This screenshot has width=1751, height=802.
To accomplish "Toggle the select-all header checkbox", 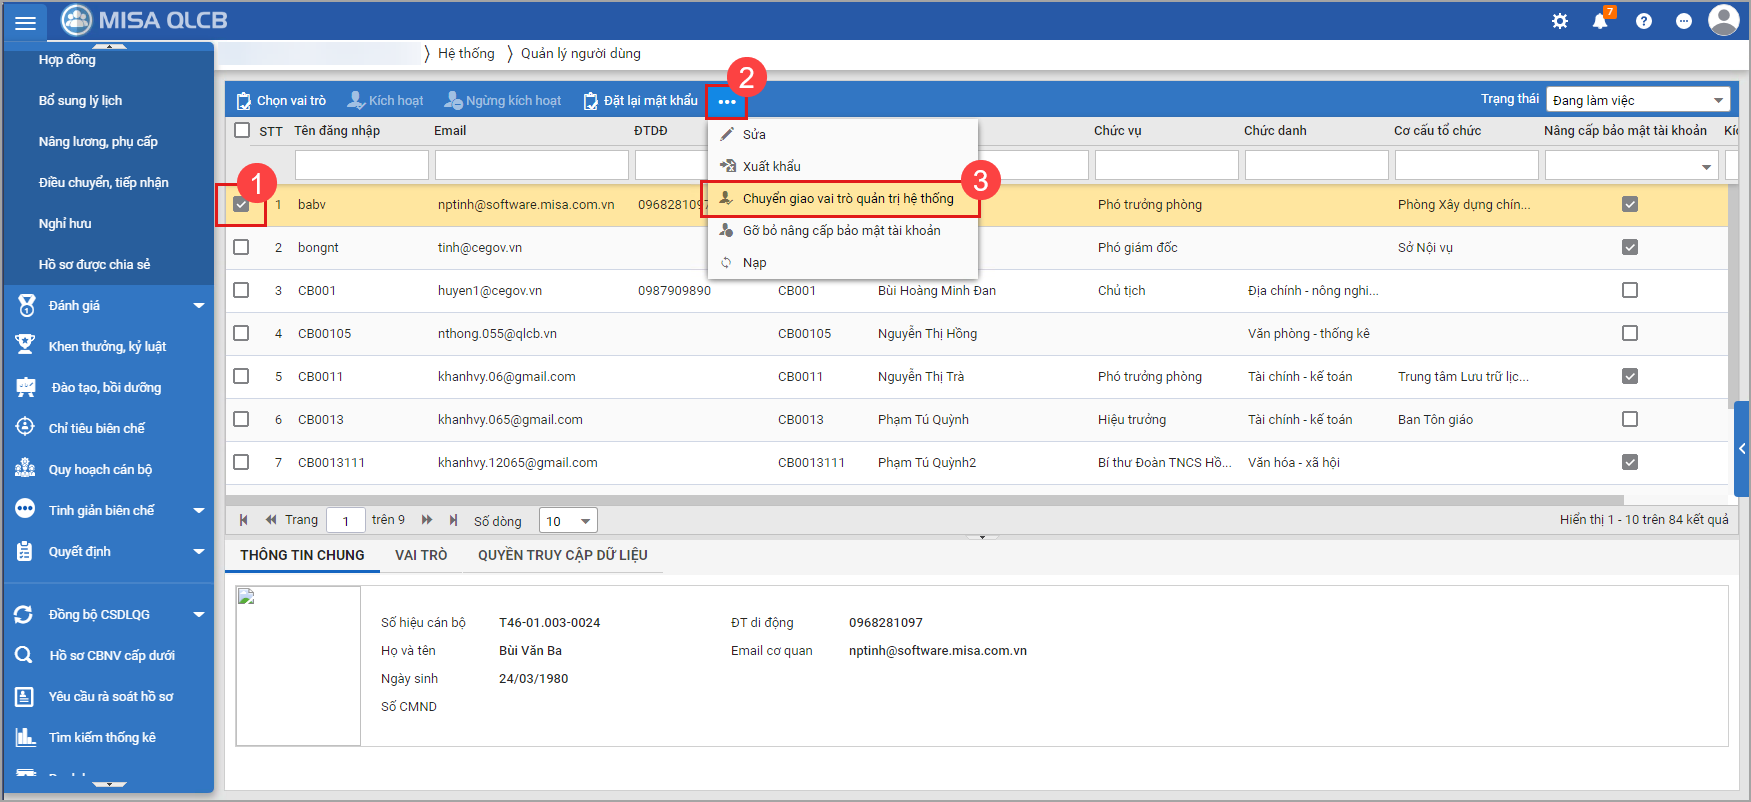I will [x=242, y=130].
